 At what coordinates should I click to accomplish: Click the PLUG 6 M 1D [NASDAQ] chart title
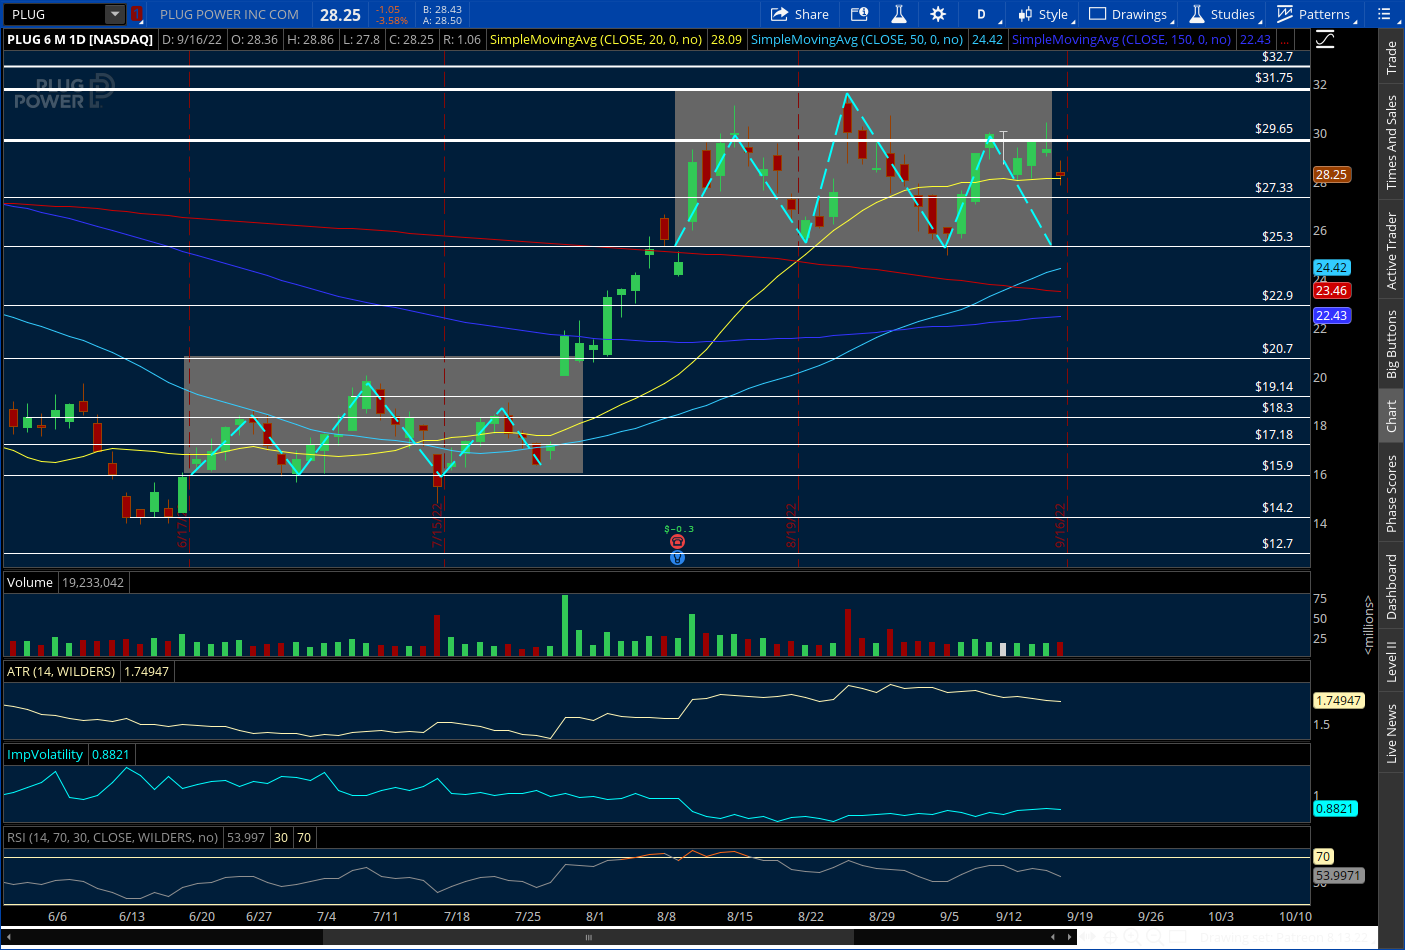click(80, 40)
